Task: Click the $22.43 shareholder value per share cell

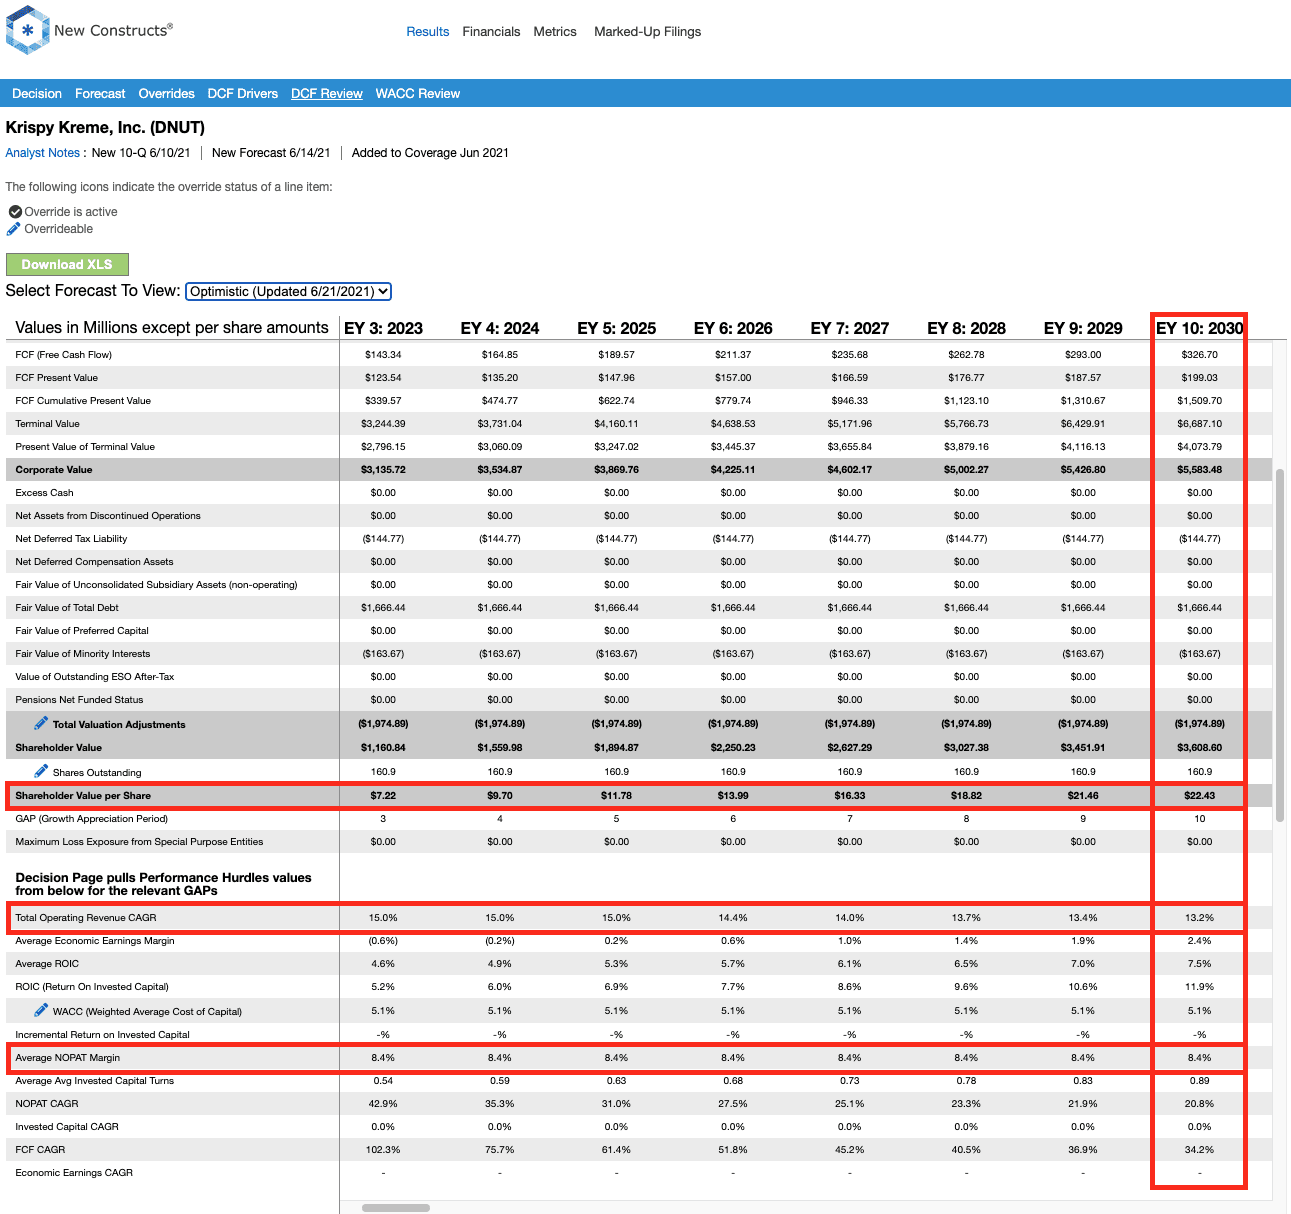Action: tap(1199, 796)
